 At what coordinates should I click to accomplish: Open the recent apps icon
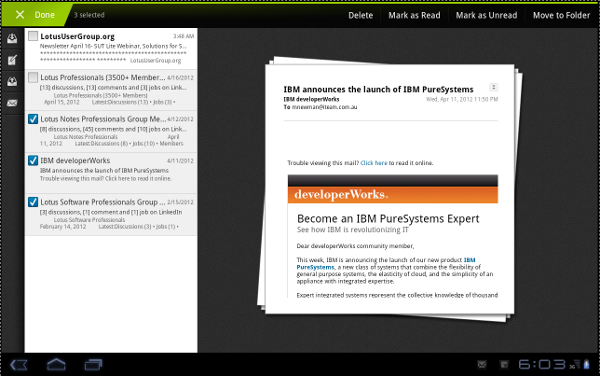pyautogui.click(x=93, y=365)
